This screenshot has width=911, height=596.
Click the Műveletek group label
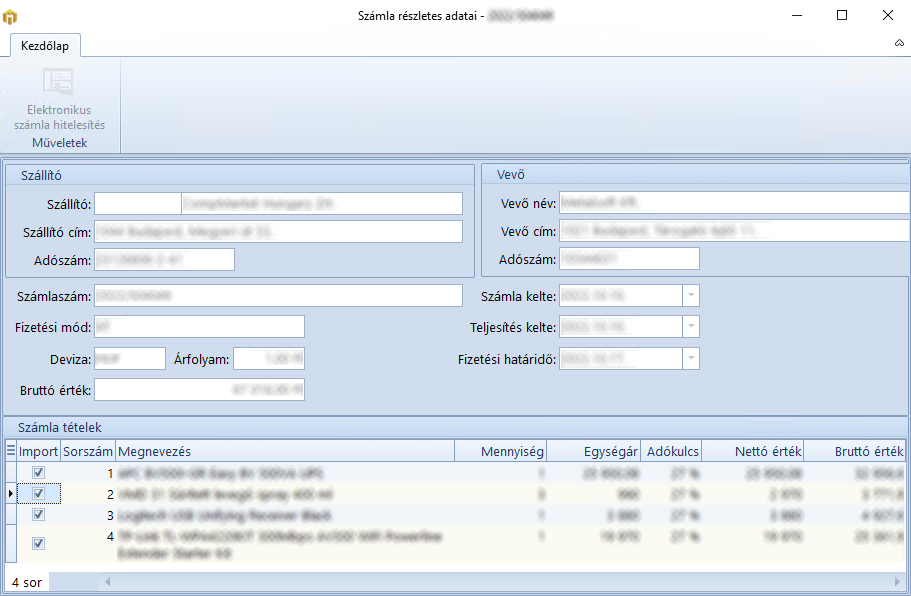click(x=58, y=141)
